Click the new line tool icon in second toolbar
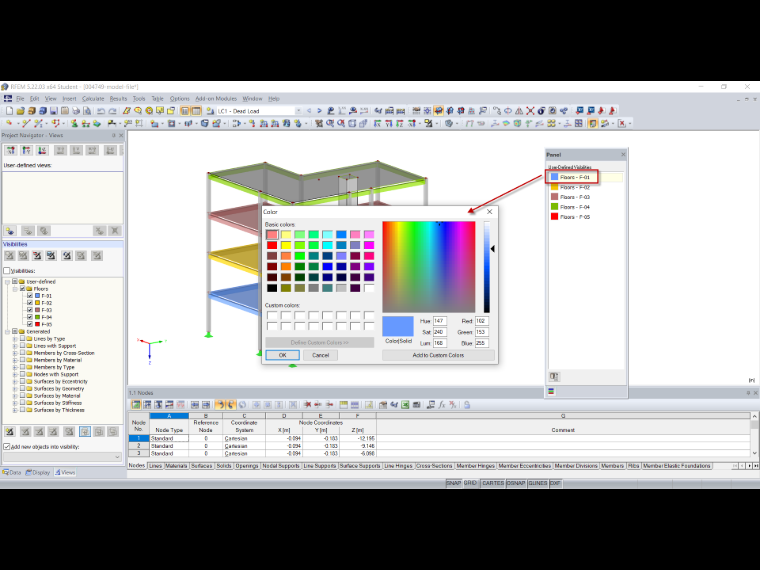 pos(26,124)
